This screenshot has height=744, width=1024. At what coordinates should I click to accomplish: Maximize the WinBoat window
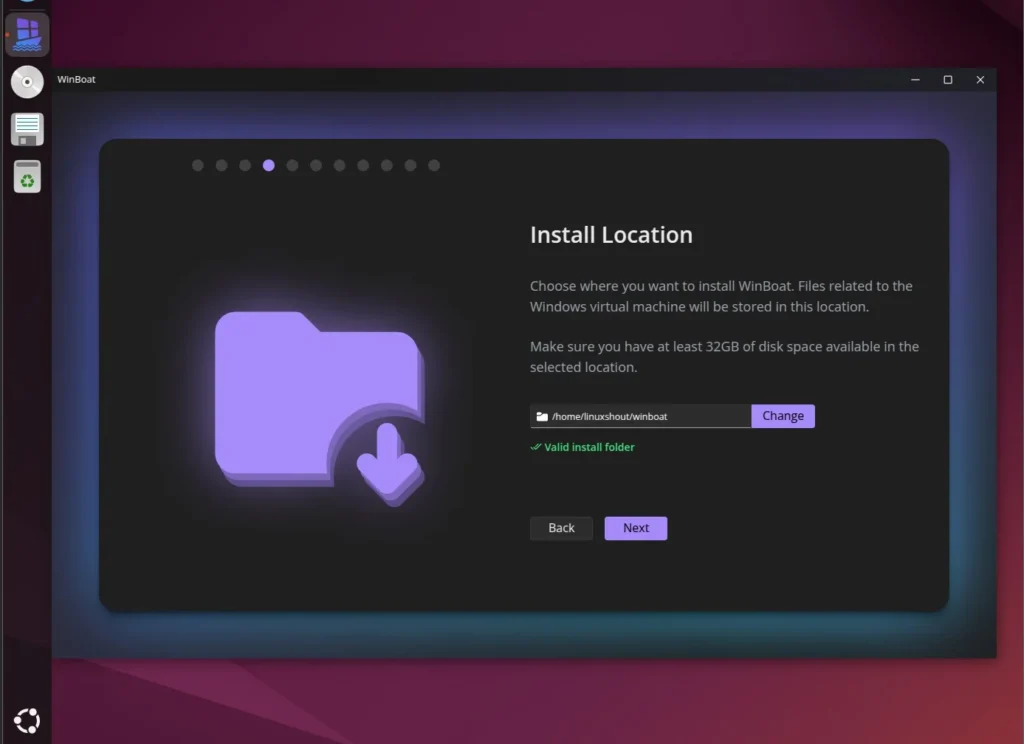pyautogui.click(x=948, y=80)
